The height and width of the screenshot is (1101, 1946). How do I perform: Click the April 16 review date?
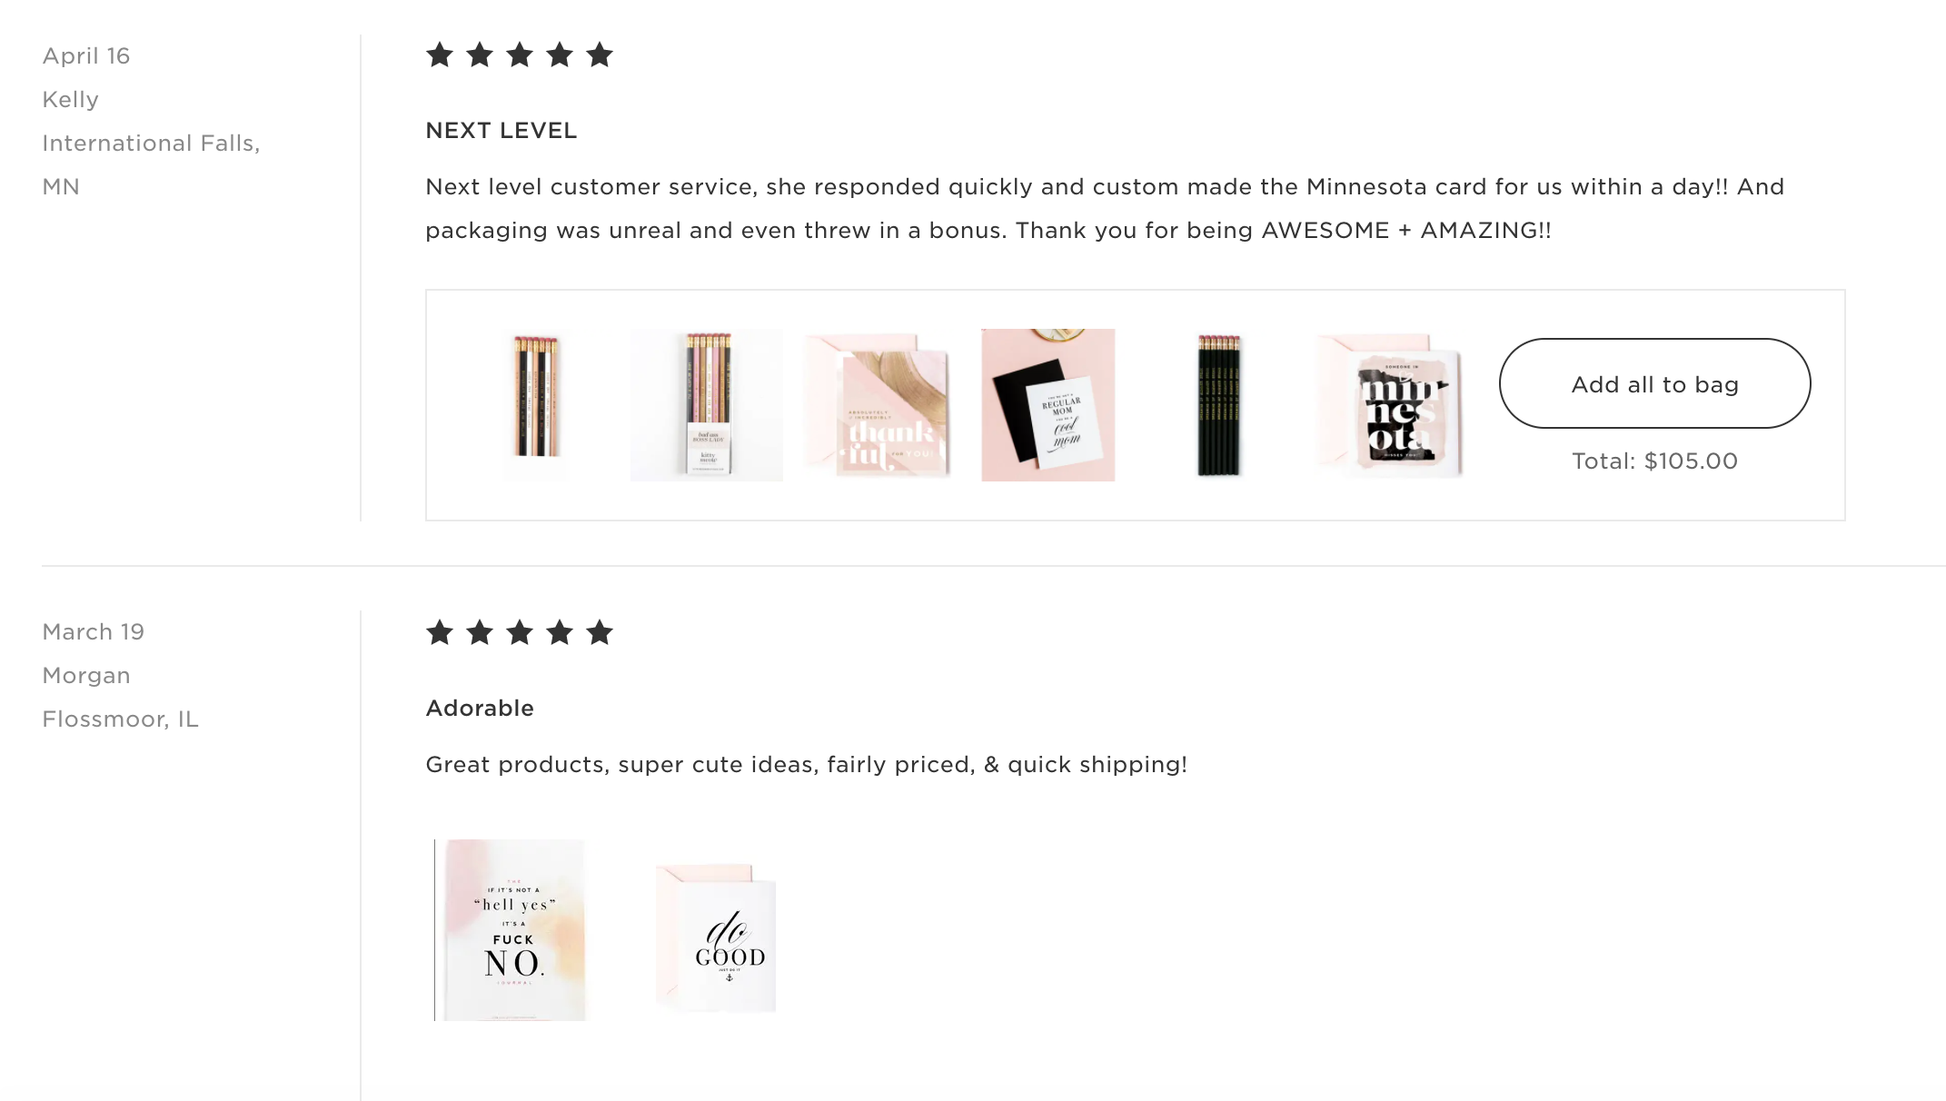86,56
